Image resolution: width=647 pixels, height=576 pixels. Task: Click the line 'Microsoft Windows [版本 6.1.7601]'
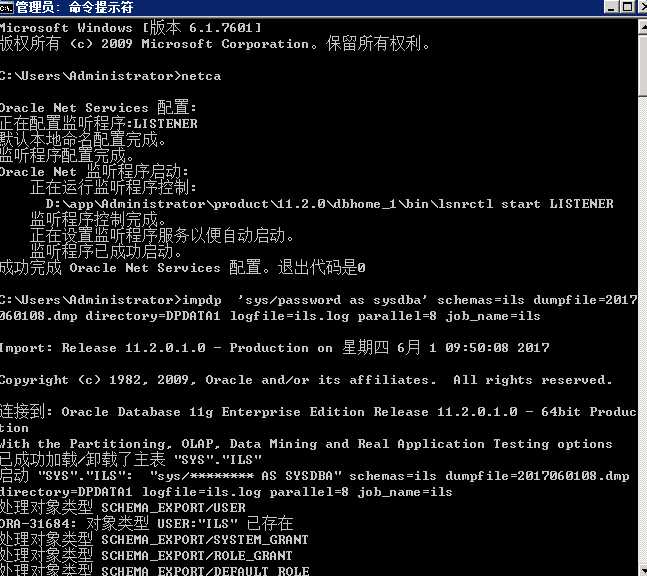(x=130, y=28)
